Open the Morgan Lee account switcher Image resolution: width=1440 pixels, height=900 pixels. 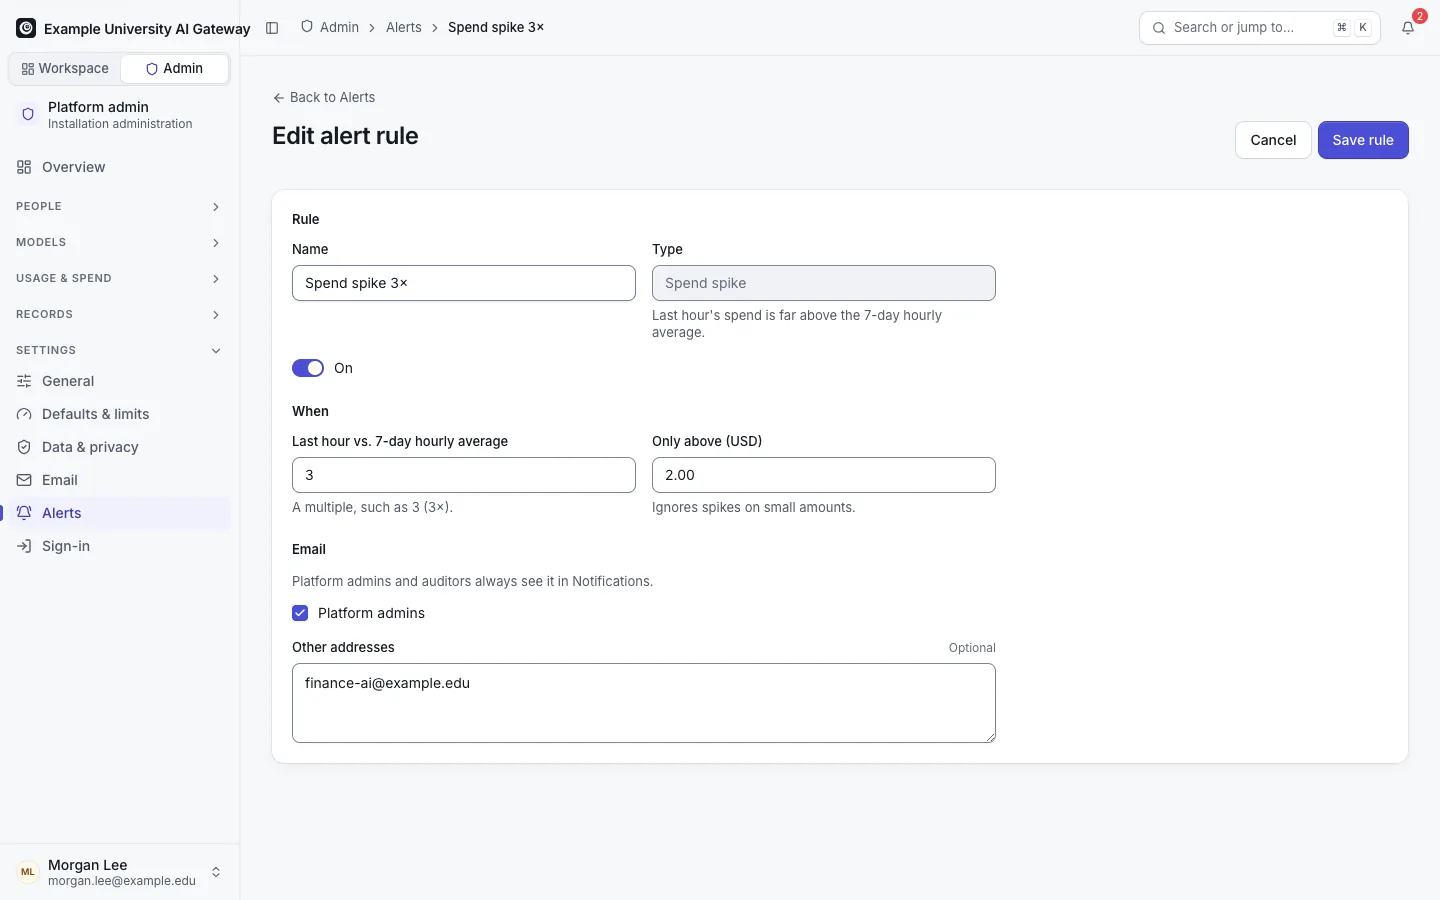[x=119, y=872]
